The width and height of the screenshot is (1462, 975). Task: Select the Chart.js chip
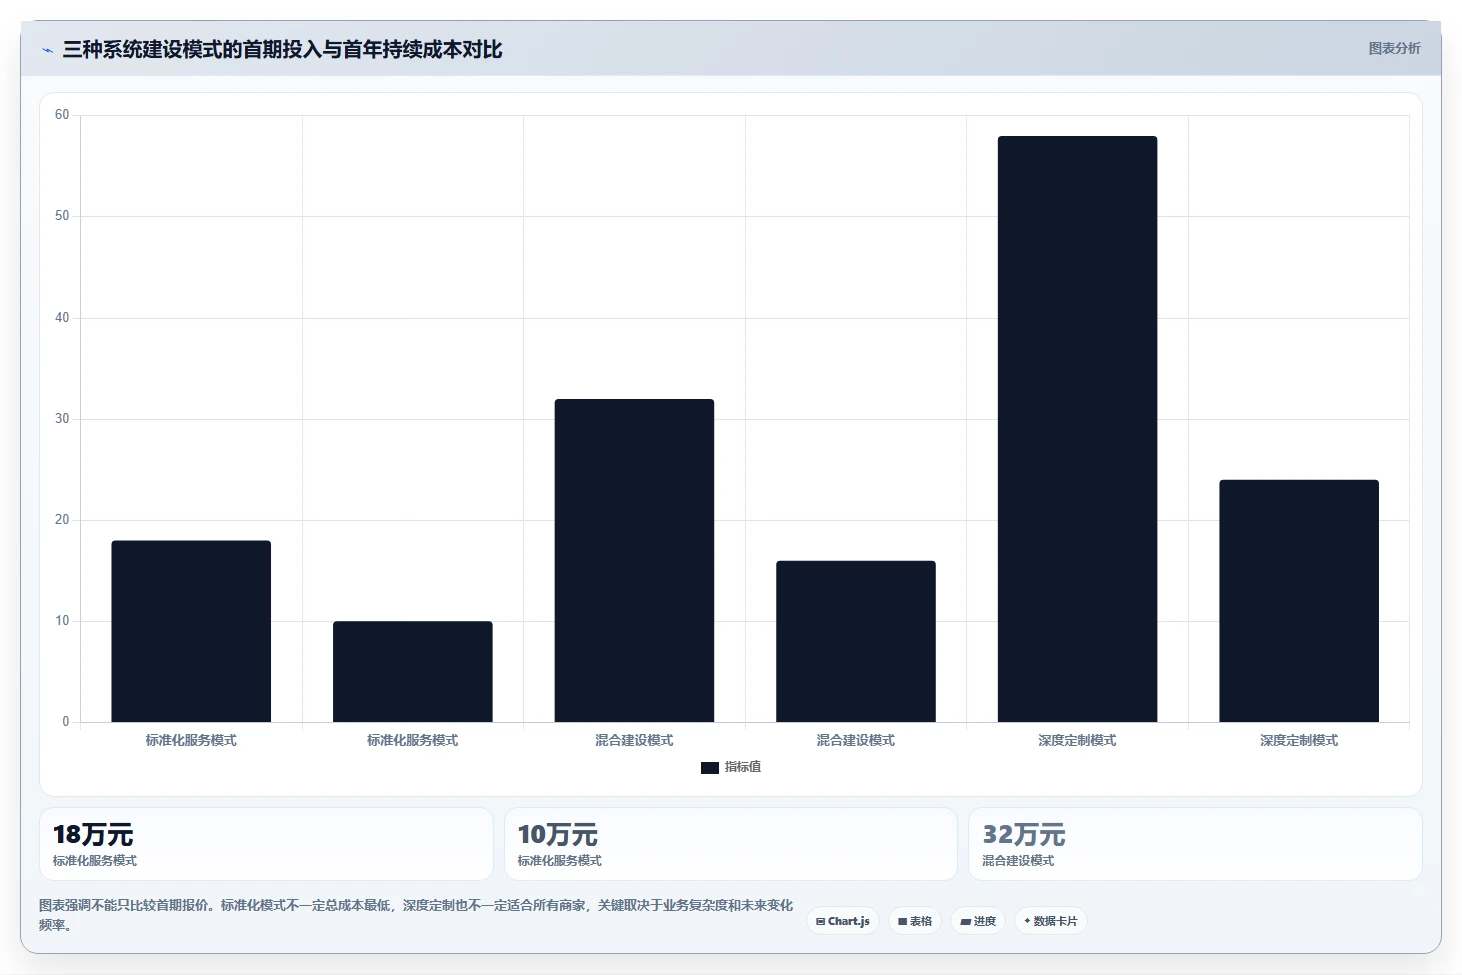point(843,921)
